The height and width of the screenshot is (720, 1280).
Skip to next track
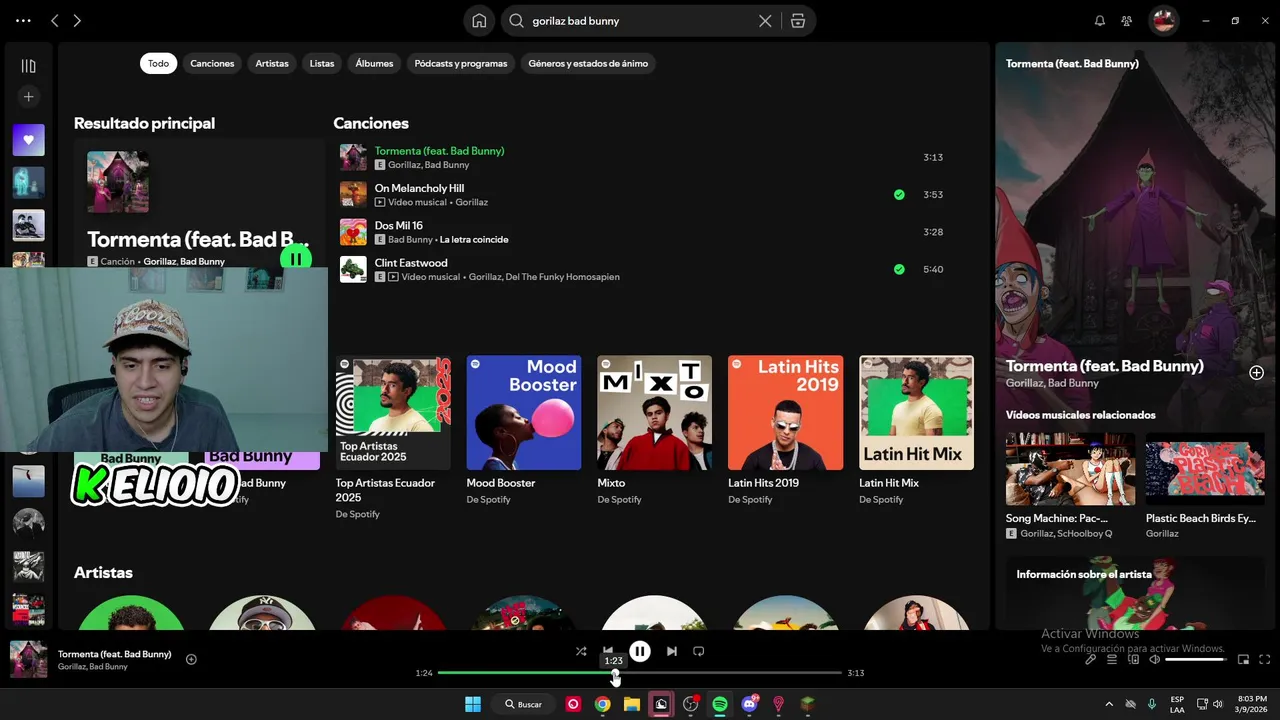tap(672, 651)
